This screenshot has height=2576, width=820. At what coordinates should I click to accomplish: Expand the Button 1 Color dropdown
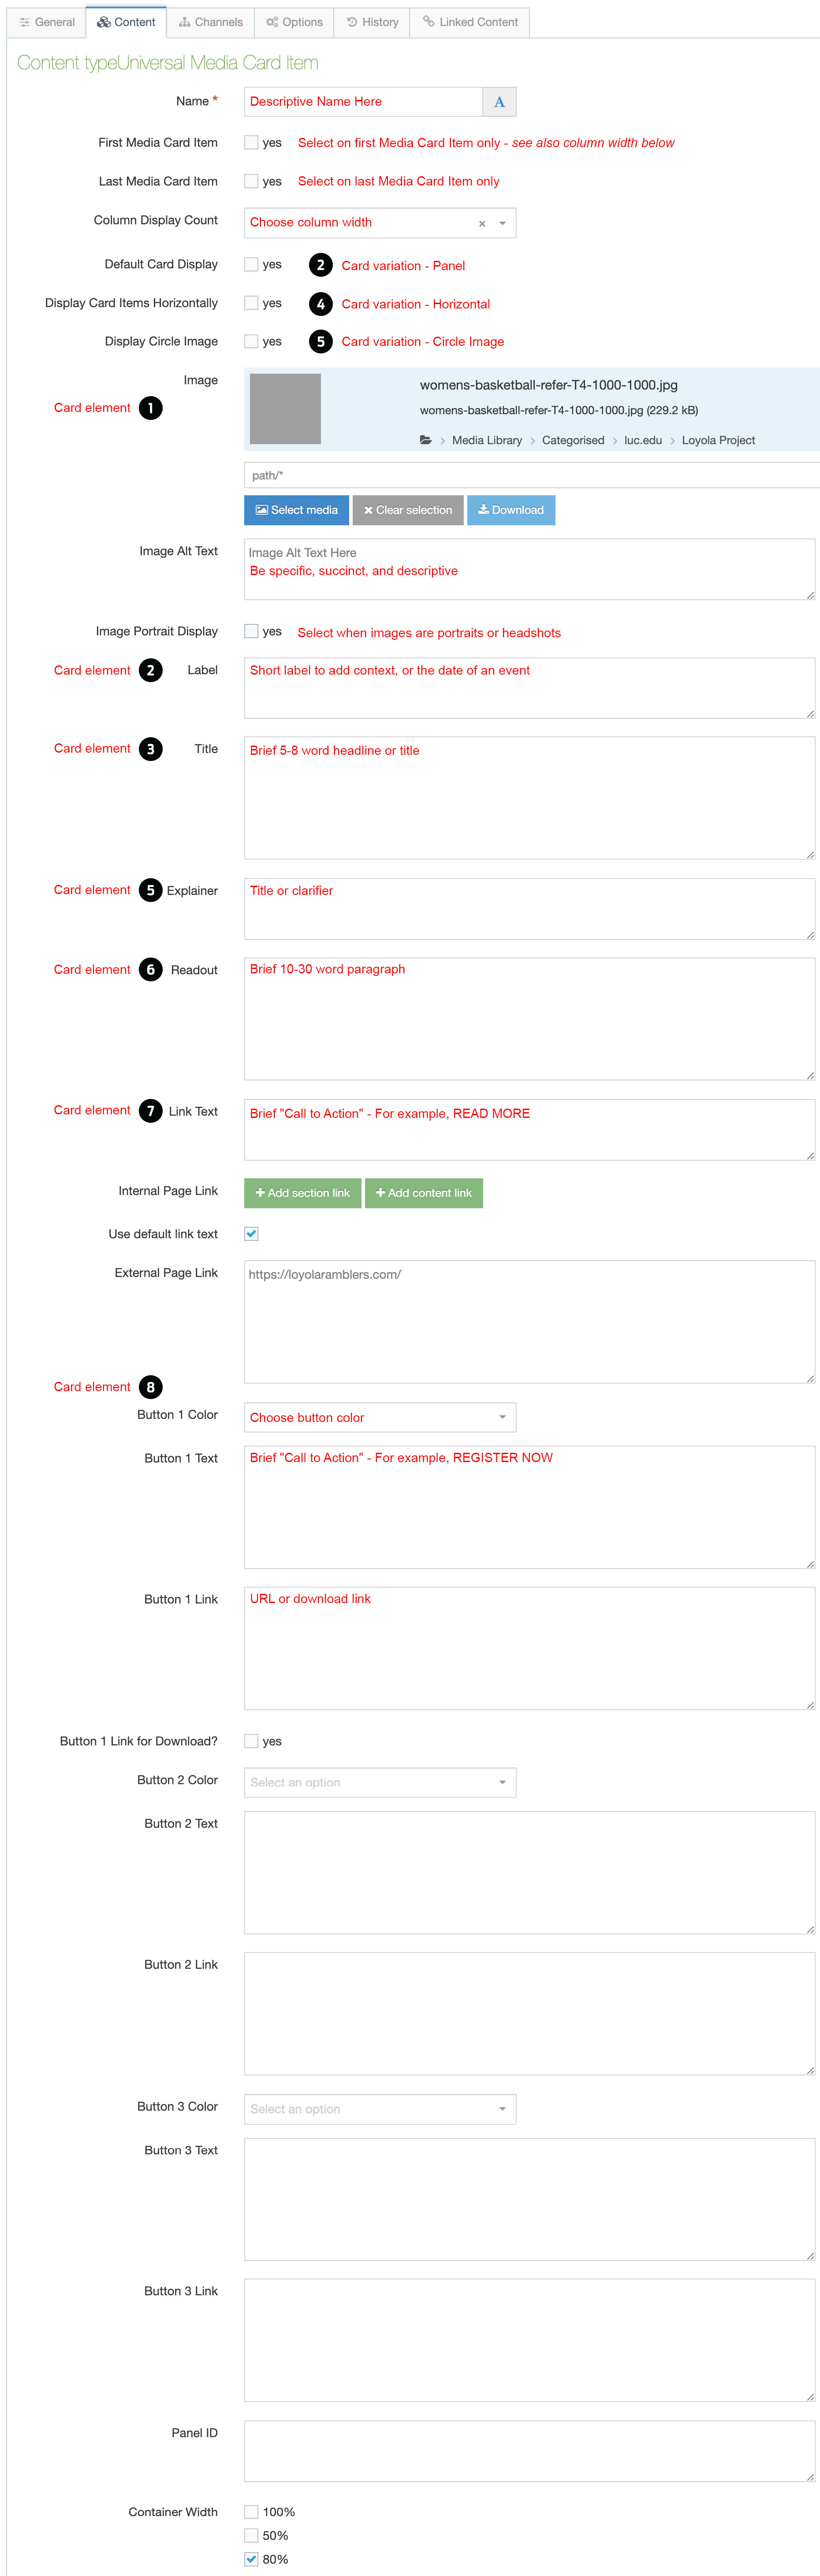click(380, 1417)
